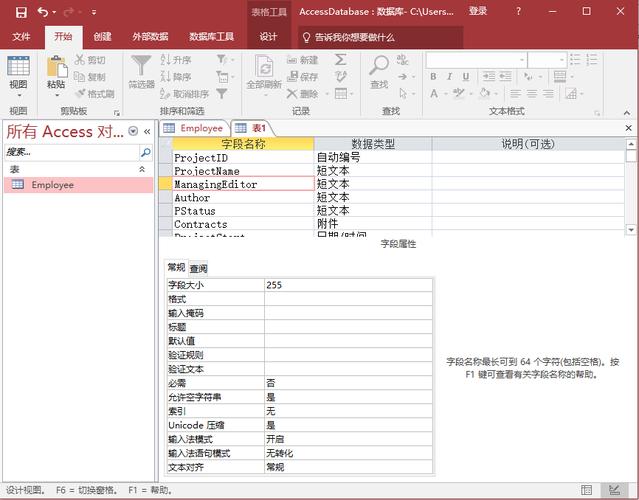Click the Save record (保存) icon
The height and width of the screenshot is (500, 639).
[293, 76]
